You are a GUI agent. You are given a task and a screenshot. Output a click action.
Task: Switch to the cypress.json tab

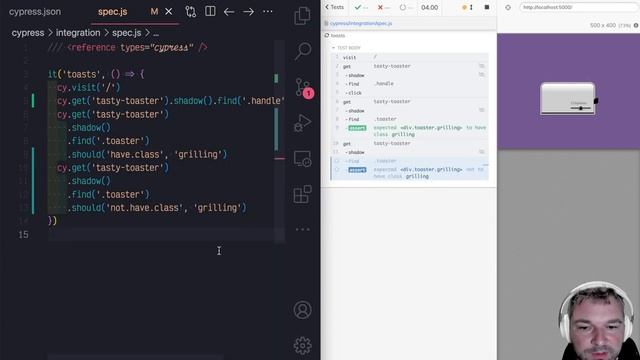35,12
